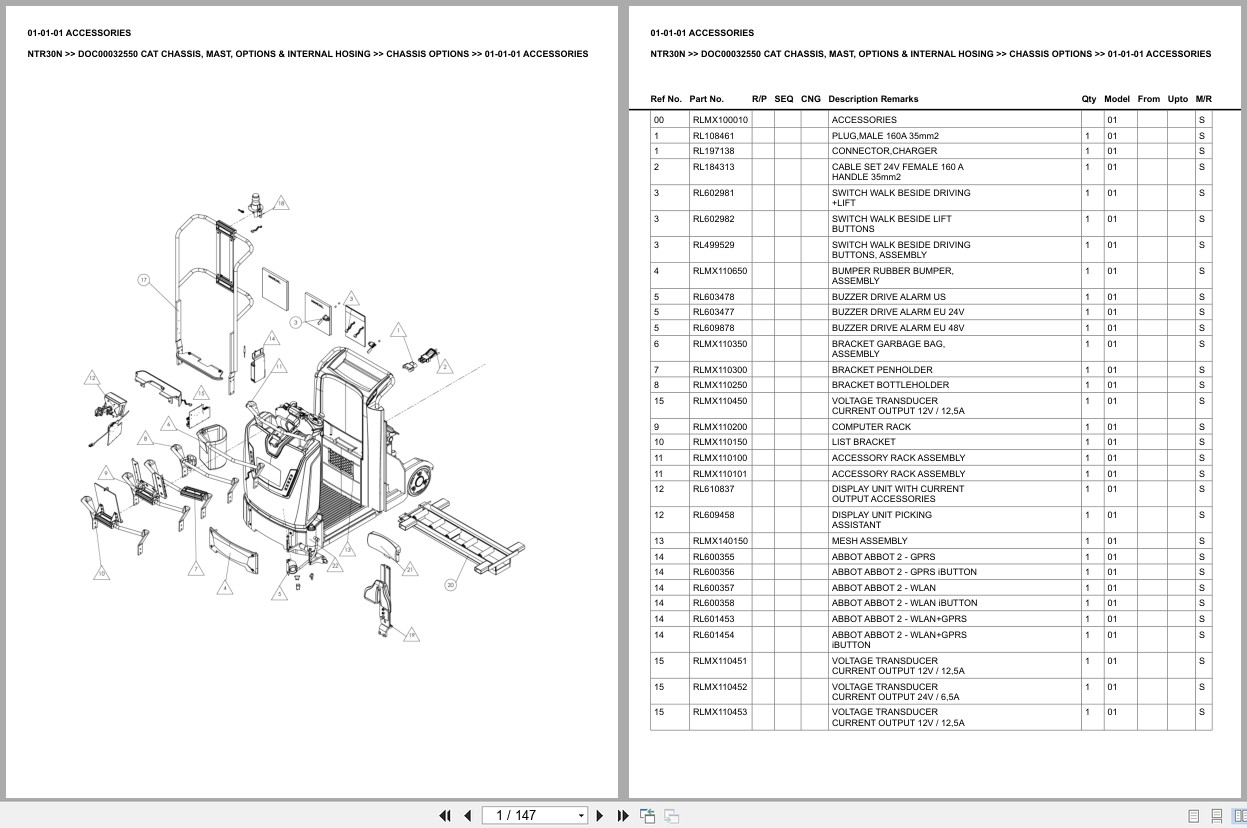Image resolution: width=1247 pixels, height=828 pixels.
Task: Switch to single page view mode
Action: click(1195, 816)
